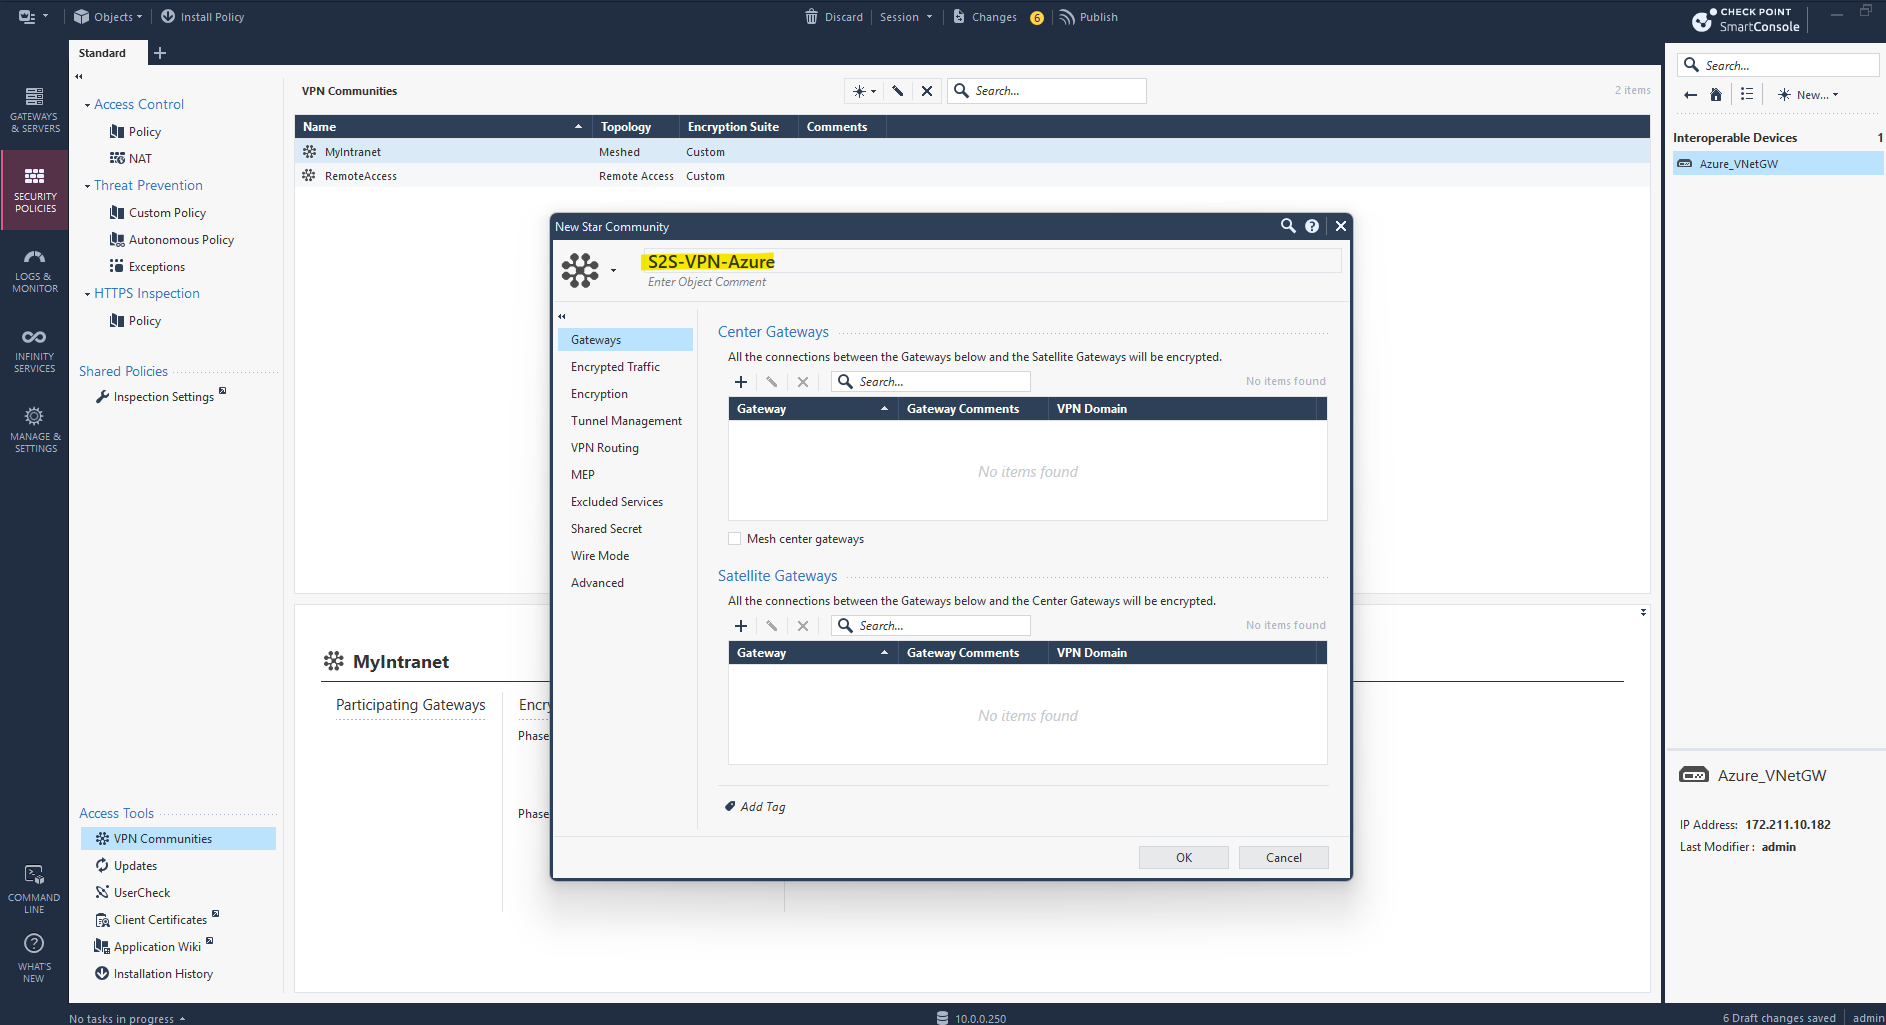The image size is (1886, 1025).
Task: Expand tasks in progress arrow in status bar
Action: pyautogui.click(x=182, y=1019)
